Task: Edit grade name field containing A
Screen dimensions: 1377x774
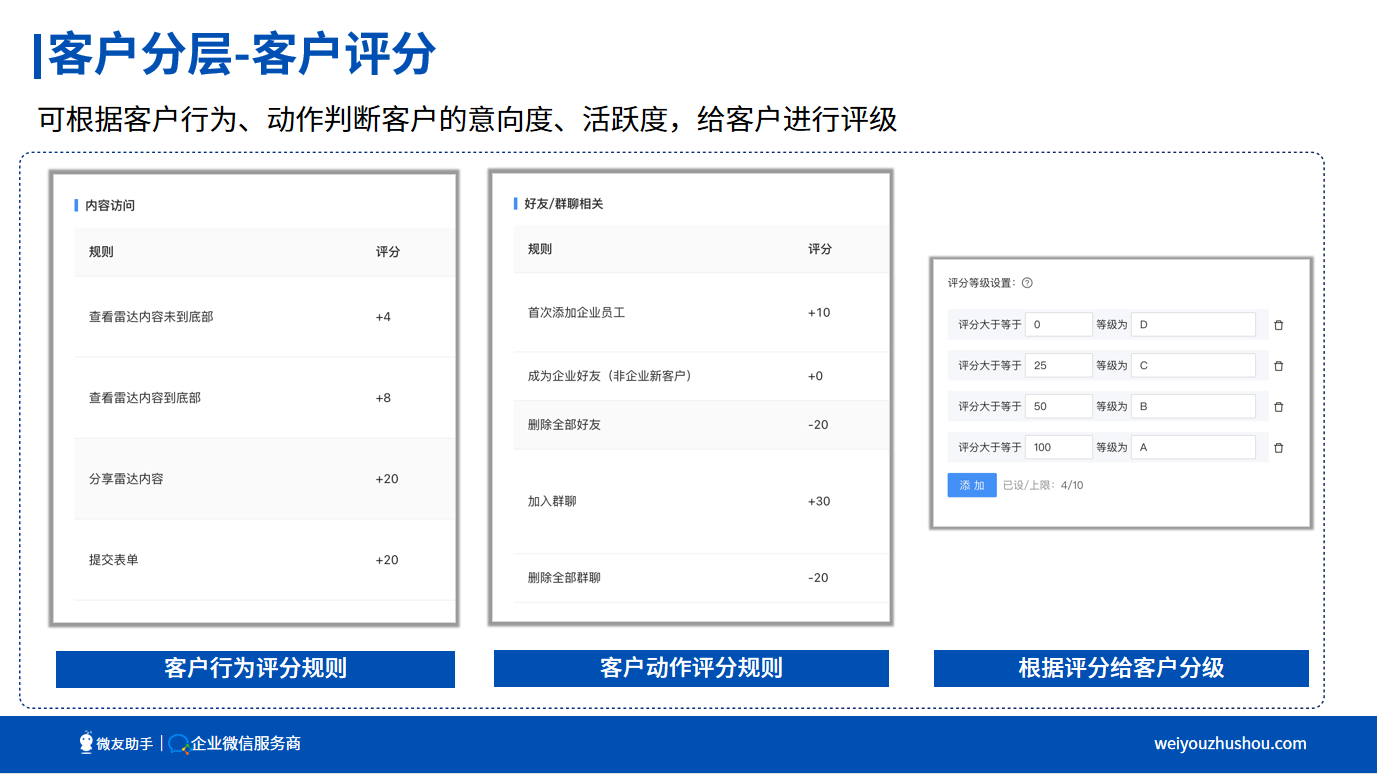Action: tap(1193, 448)
